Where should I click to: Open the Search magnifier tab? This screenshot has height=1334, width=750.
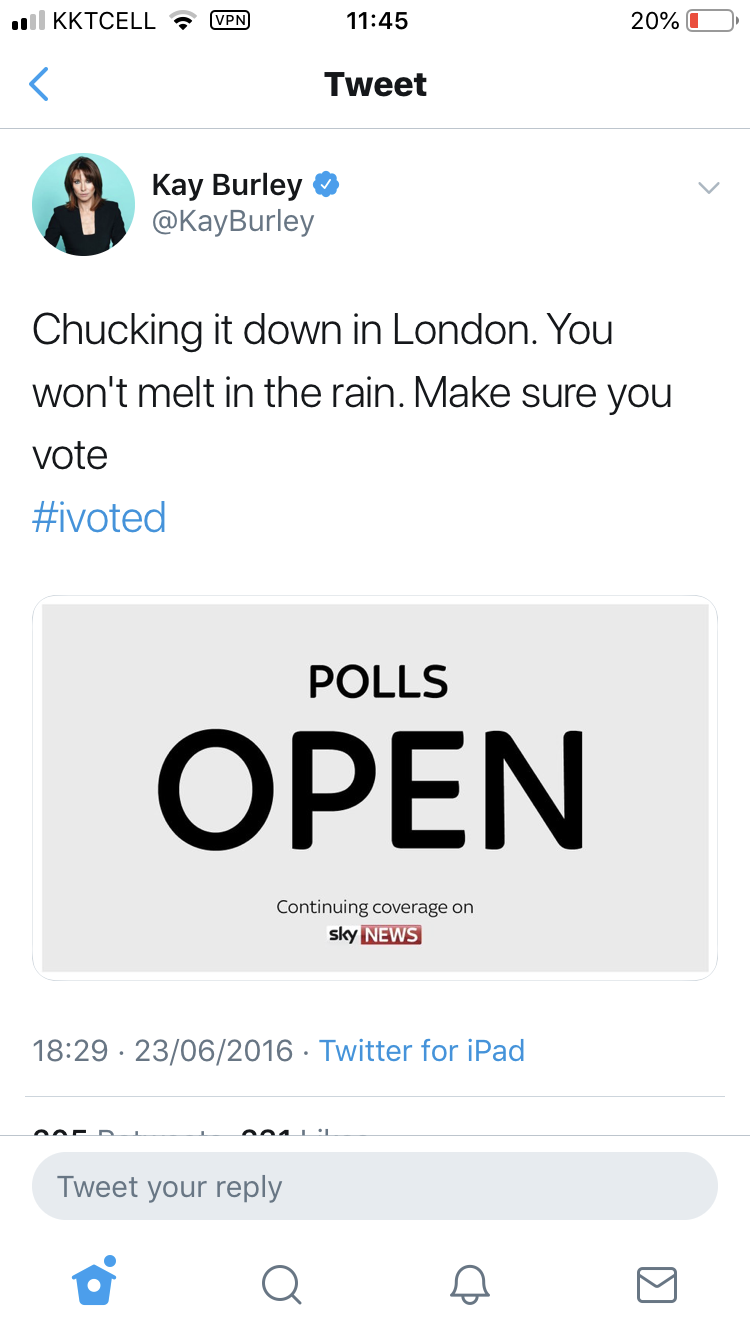coord(281,1284)
